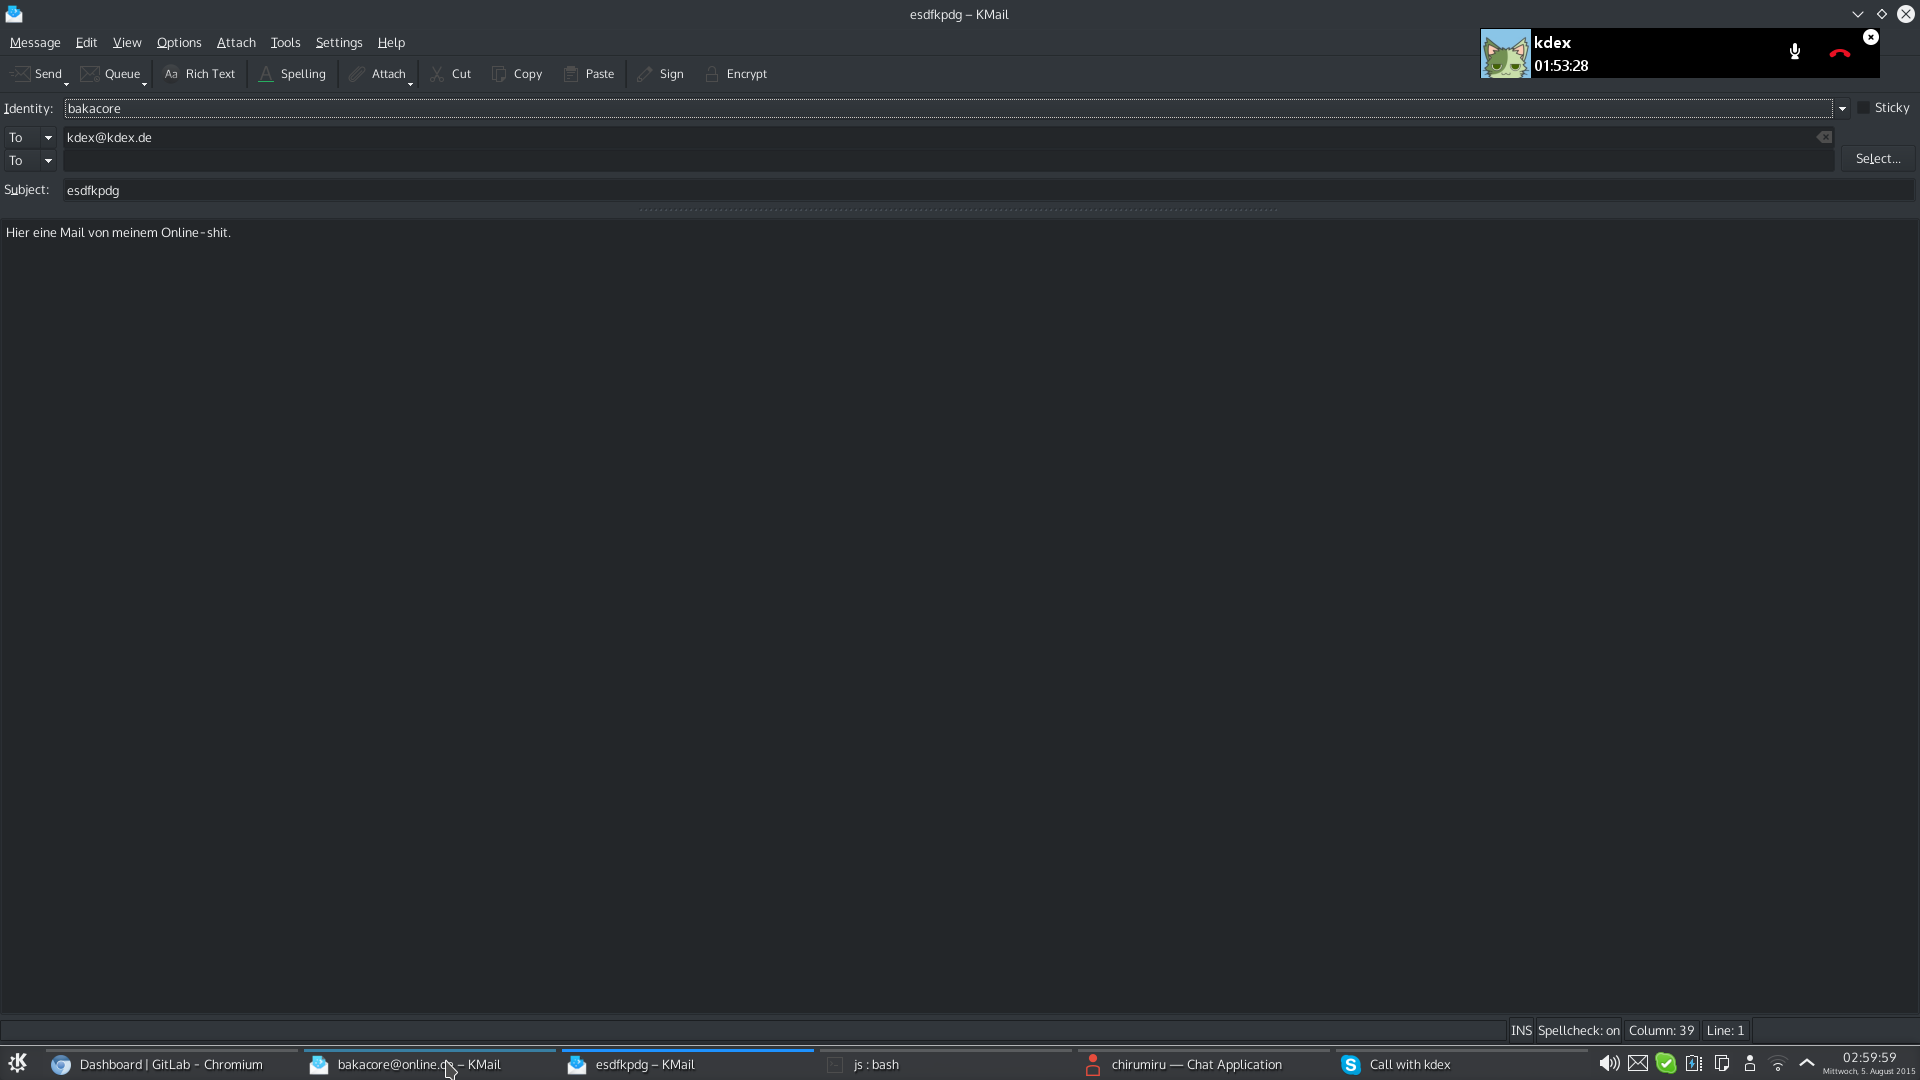Viewport: 1920px width, 1080px height.
Task: Switch composer to Rich Text mode
Action: point(199,74)
